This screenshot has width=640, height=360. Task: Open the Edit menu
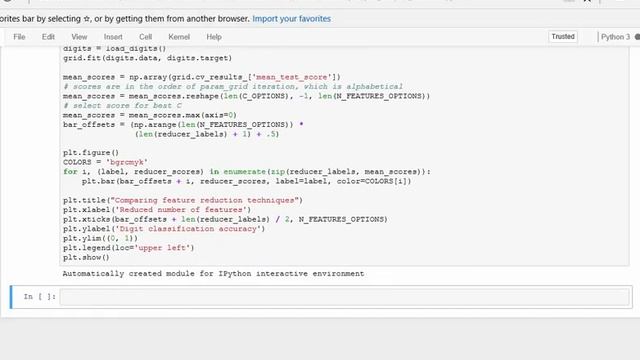(x=48, y=37)
